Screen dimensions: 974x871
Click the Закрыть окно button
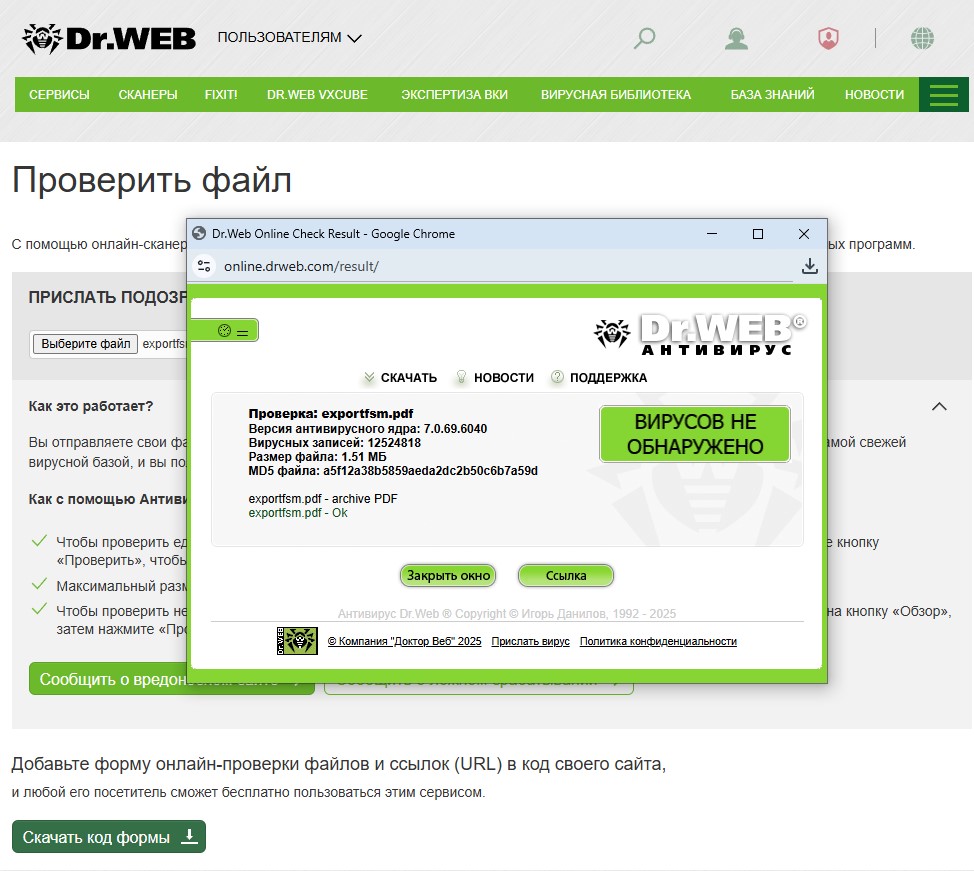coord(448,575)
